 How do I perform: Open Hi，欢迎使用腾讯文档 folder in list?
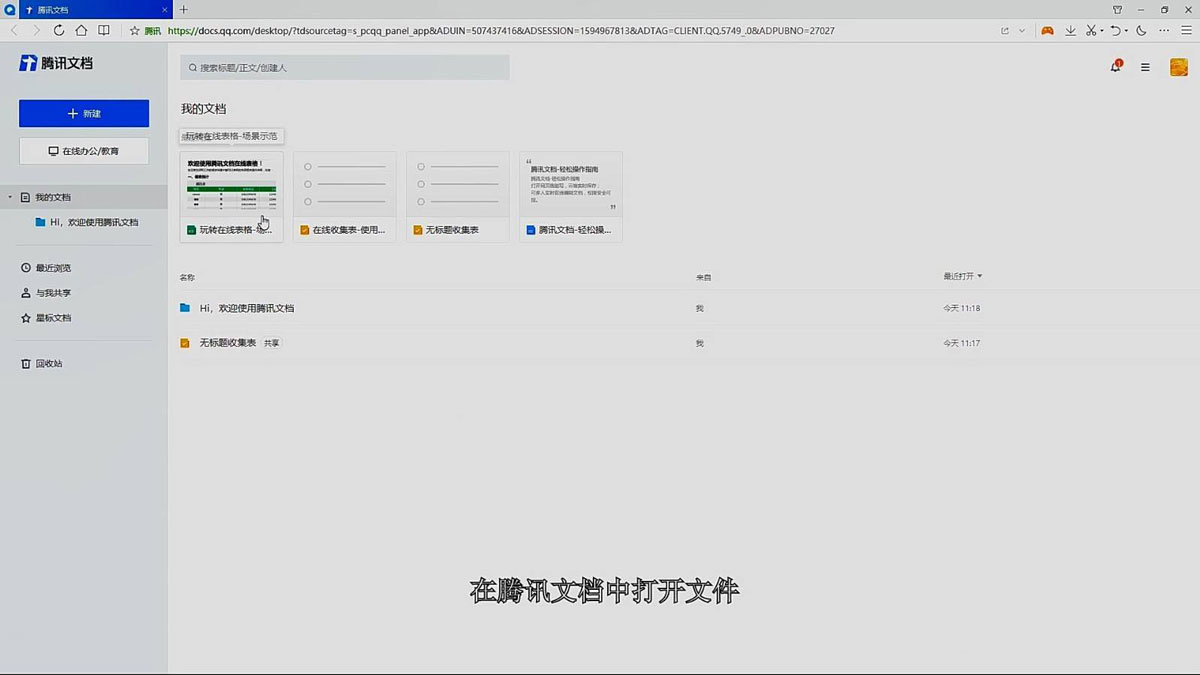(x=247, y=308)
